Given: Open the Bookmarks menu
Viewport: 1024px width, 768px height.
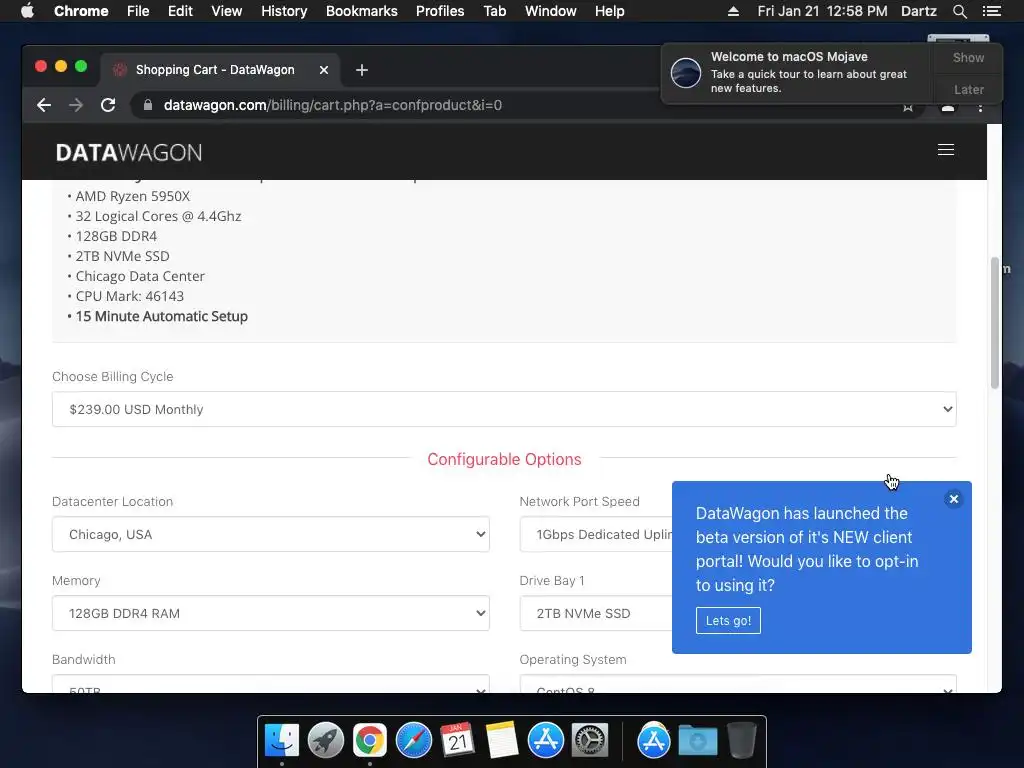Looking at the screenshot, I should point(362,11).
